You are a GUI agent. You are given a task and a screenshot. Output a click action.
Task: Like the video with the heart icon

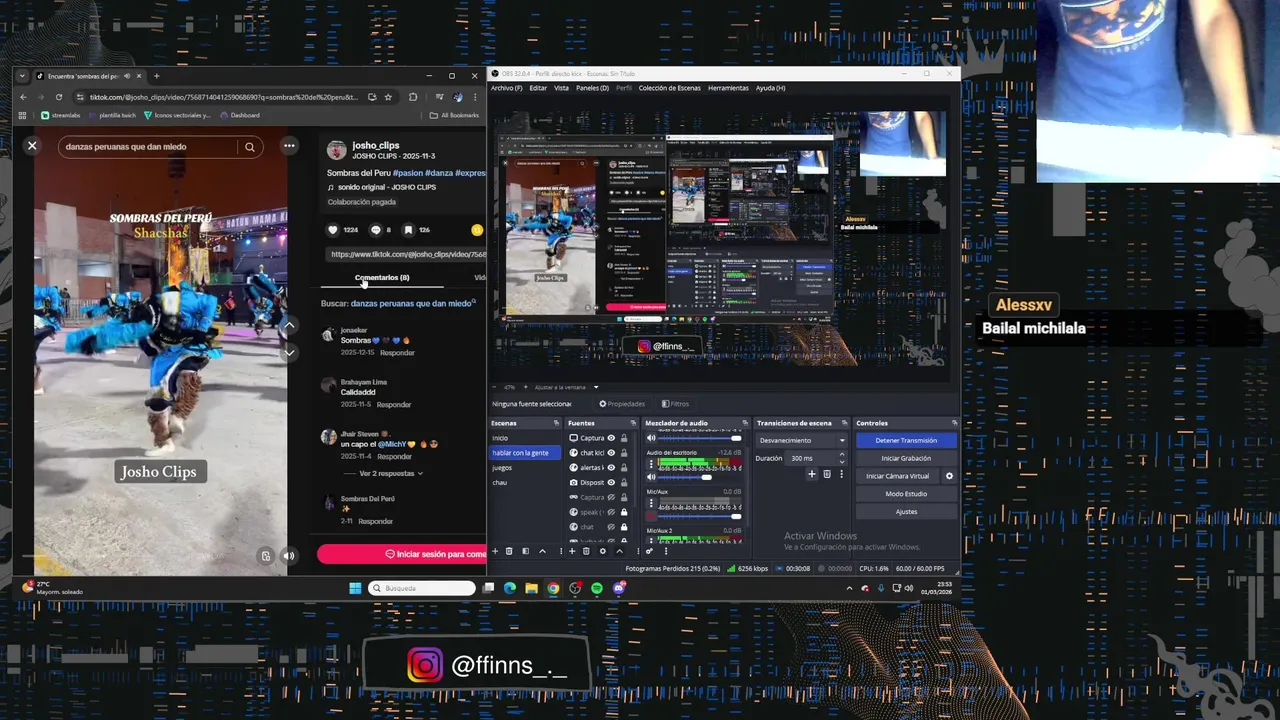pos(333,230)
